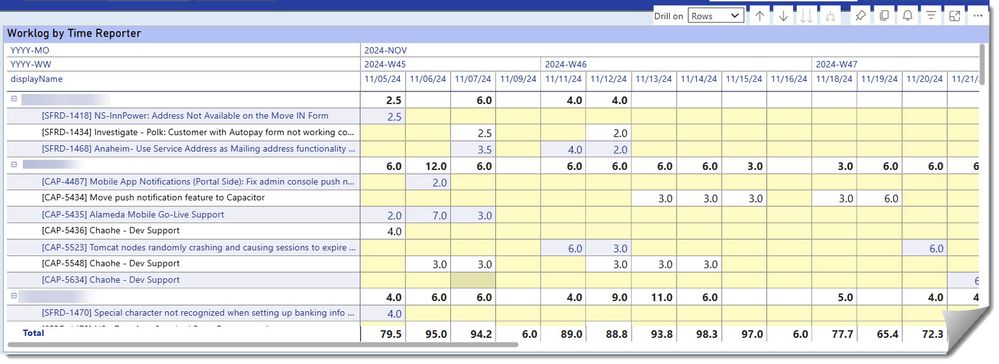This screenshot has width=999, height=364.
Task: Click the 95.0 total for 11/06/24
Action: (436, 334)
